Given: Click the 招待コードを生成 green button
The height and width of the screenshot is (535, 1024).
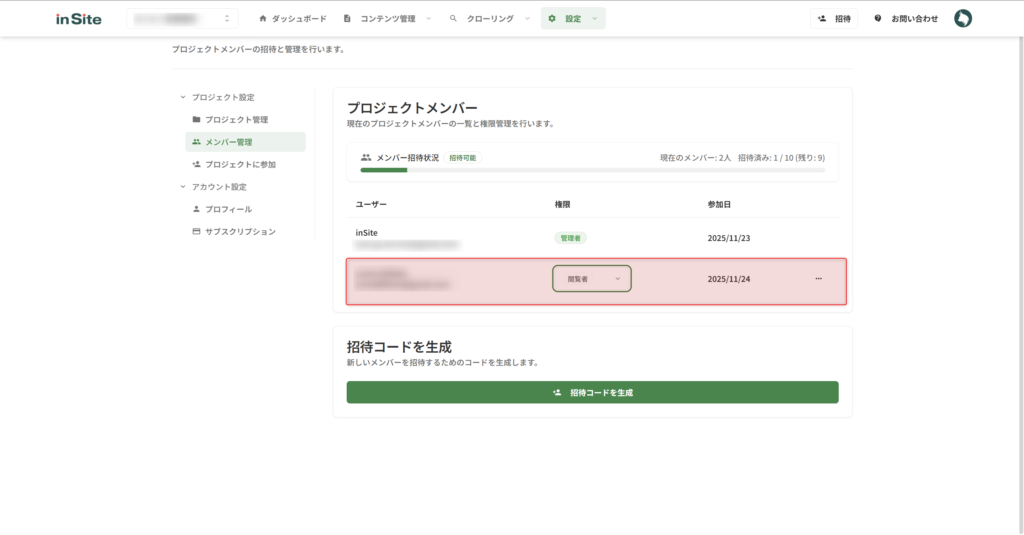Looking at the screenshot, I should pos(592,393).
